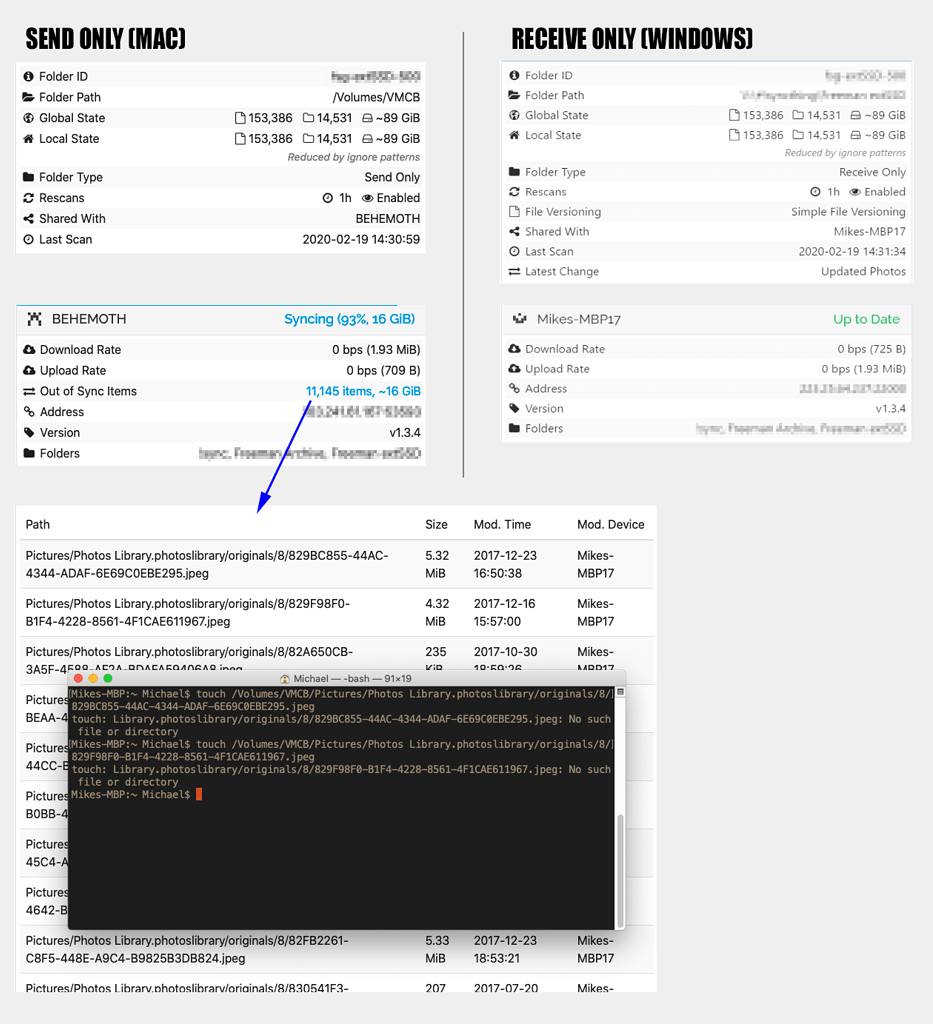Click the Send Only last scan 14:30:59 value
This screenshot has width=933, height=1024.
pos(361,240)
